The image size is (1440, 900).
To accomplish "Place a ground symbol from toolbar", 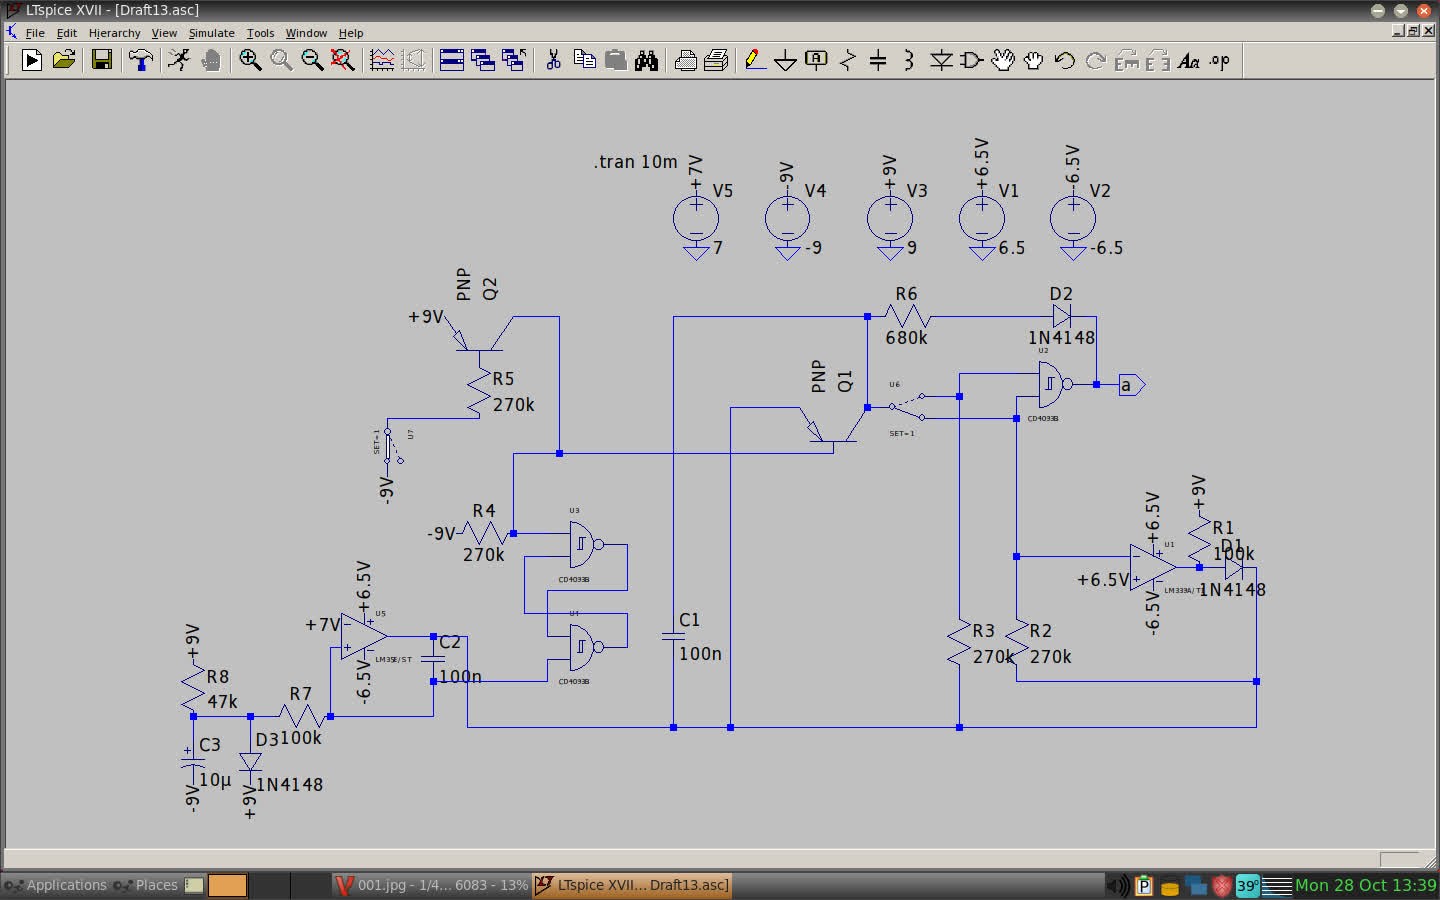I will (786, 61).
